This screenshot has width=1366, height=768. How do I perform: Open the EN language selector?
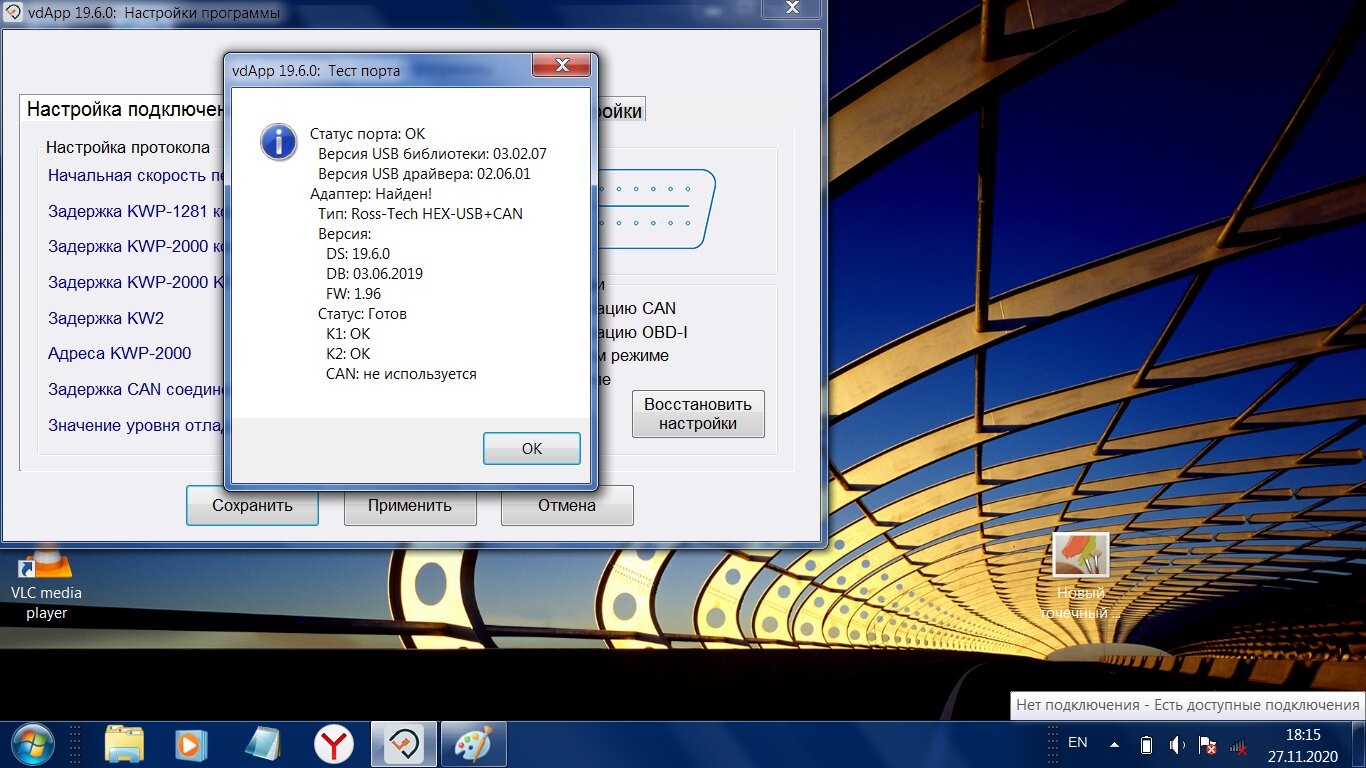pyautogui.click(x=1077, y=743)
